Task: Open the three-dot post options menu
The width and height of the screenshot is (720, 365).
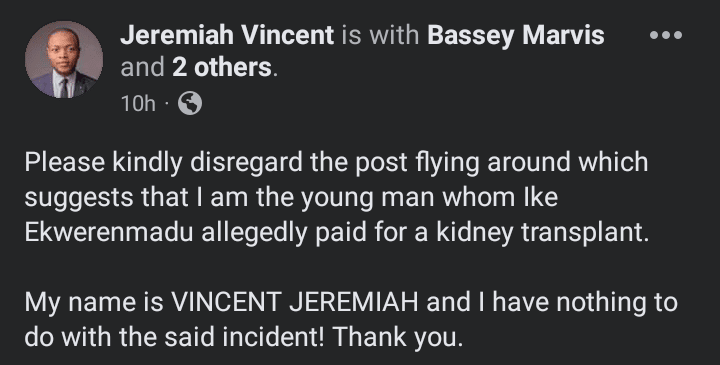Action: click(666, 35)
